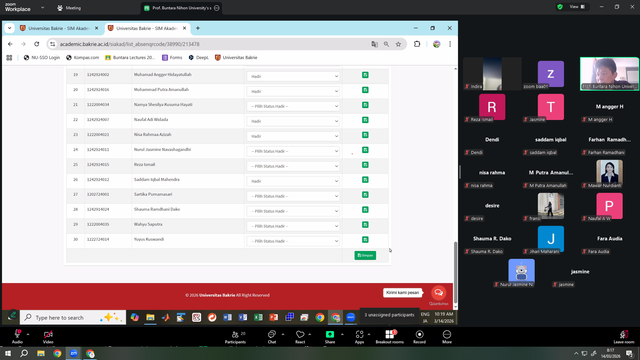
Task: Click green icon in Reza Ismail row
Action: point(365,165)
